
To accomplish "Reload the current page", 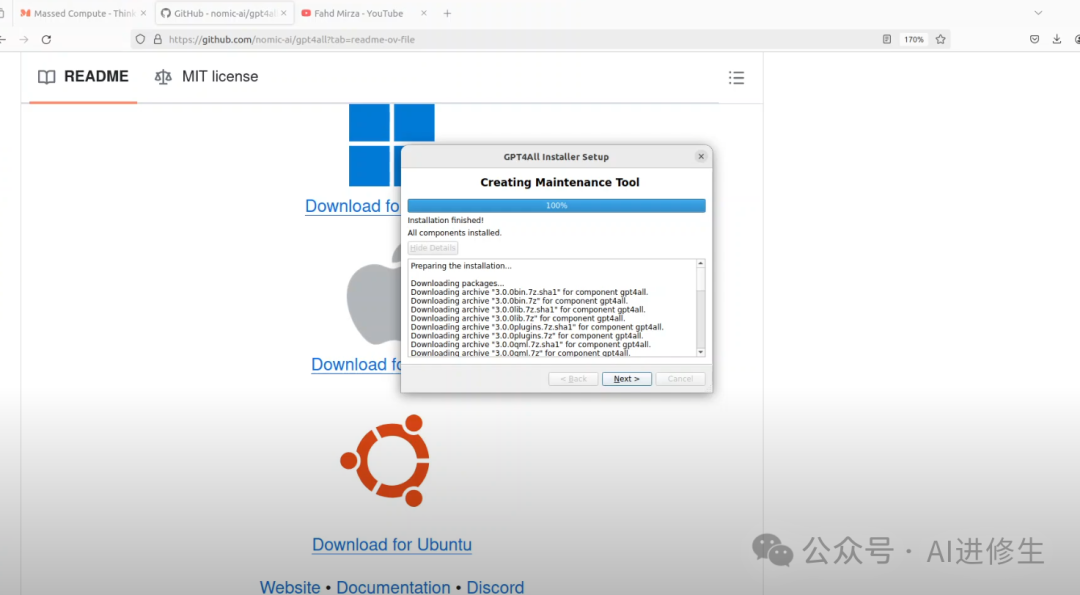I will click(x=46, y=39).
